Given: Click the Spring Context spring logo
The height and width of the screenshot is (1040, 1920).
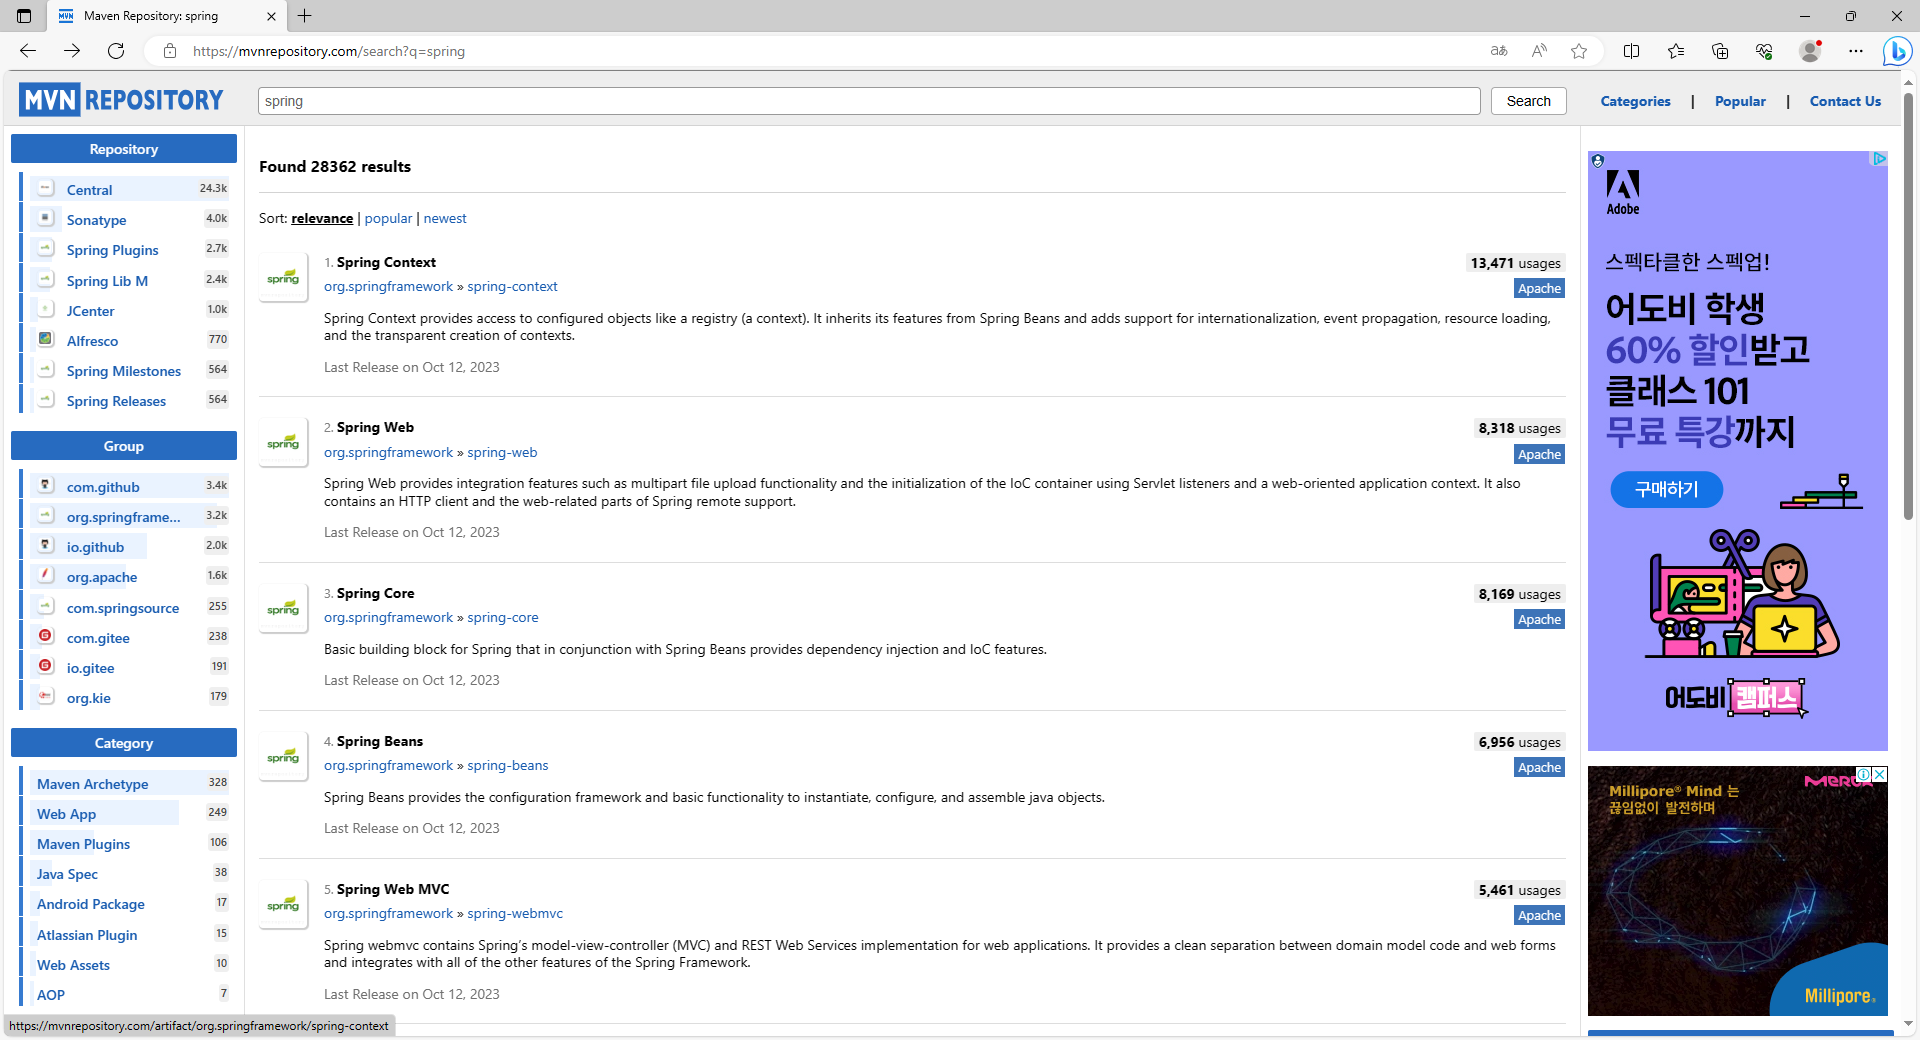Looking at the screenshot, I should [x=283, y=278].
